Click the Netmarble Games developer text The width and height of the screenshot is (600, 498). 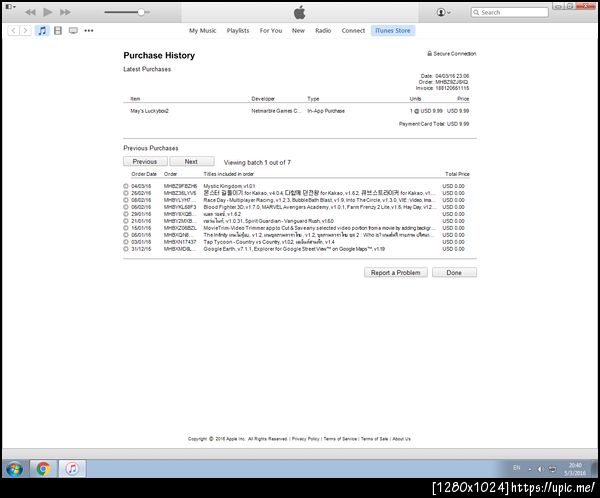276,111
